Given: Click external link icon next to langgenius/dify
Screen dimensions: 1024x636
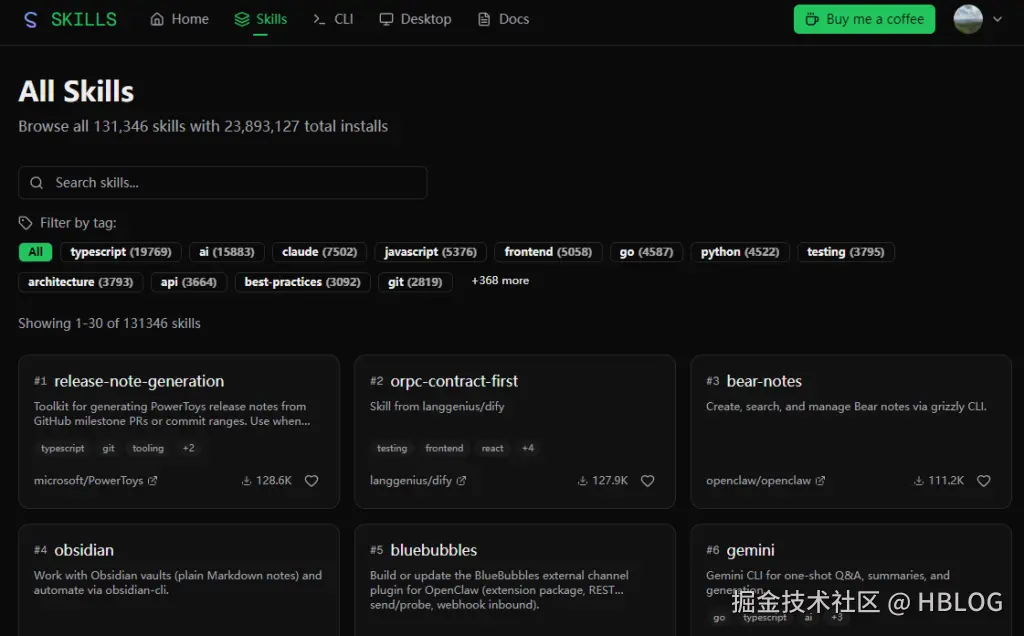Looking at the screenshot, I should click(x=461, y=481).
